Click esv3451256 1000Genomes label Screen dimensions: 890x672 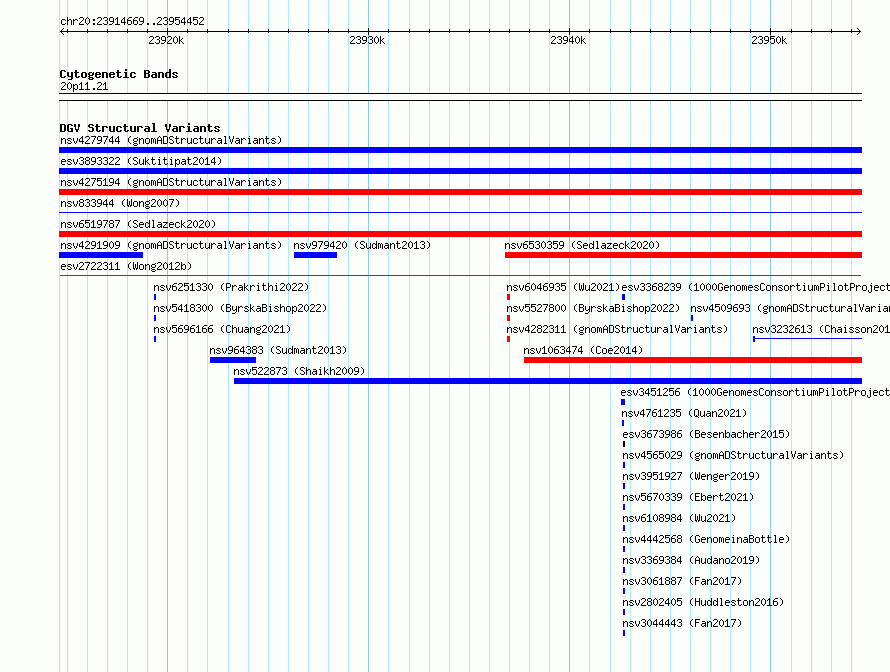pyautogui.click(x=755, y=392)
